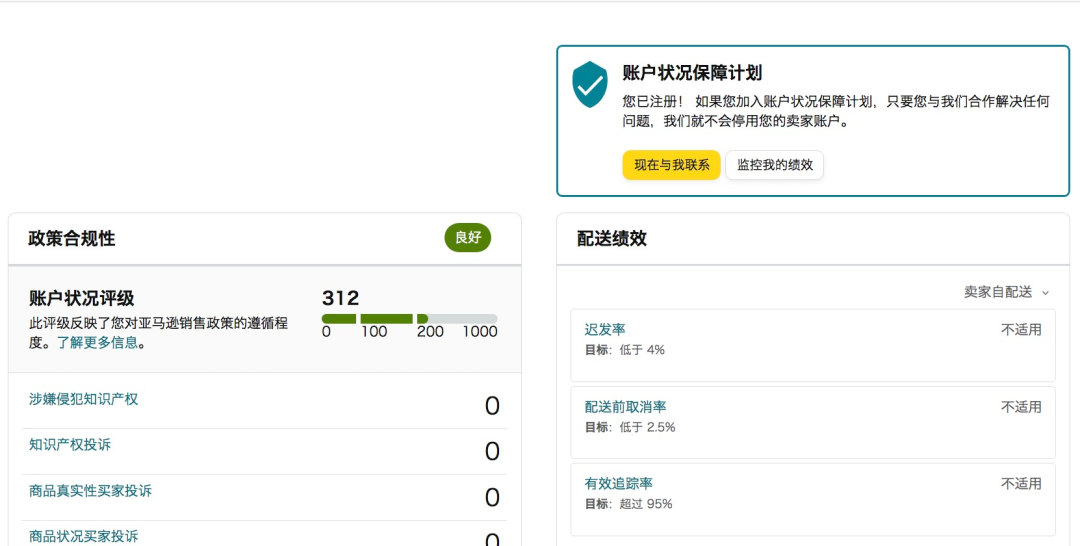Click the 有效追踪率 metric link

pyautogui.click(x=618, y=484)
